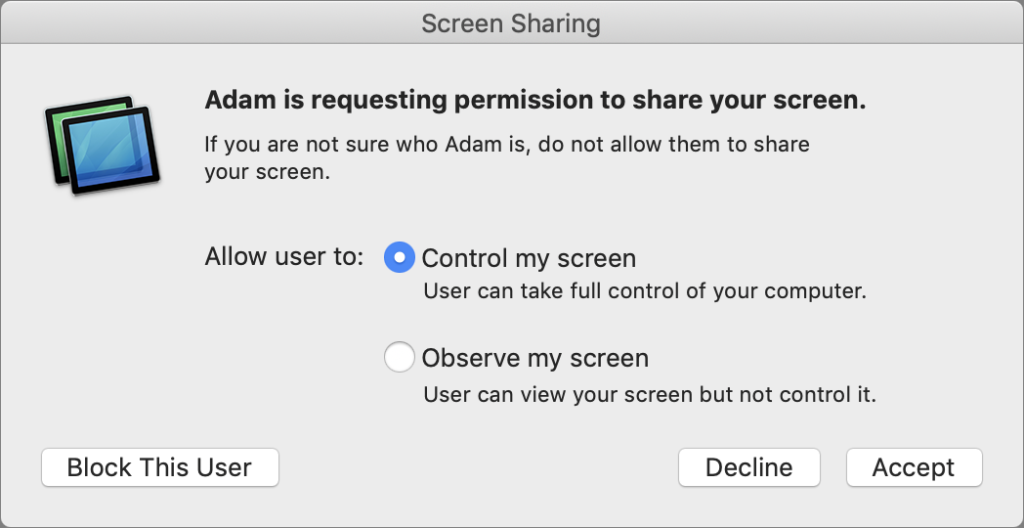
Task: Click "your screen." on the warning's second line
Action: point(267,172)
